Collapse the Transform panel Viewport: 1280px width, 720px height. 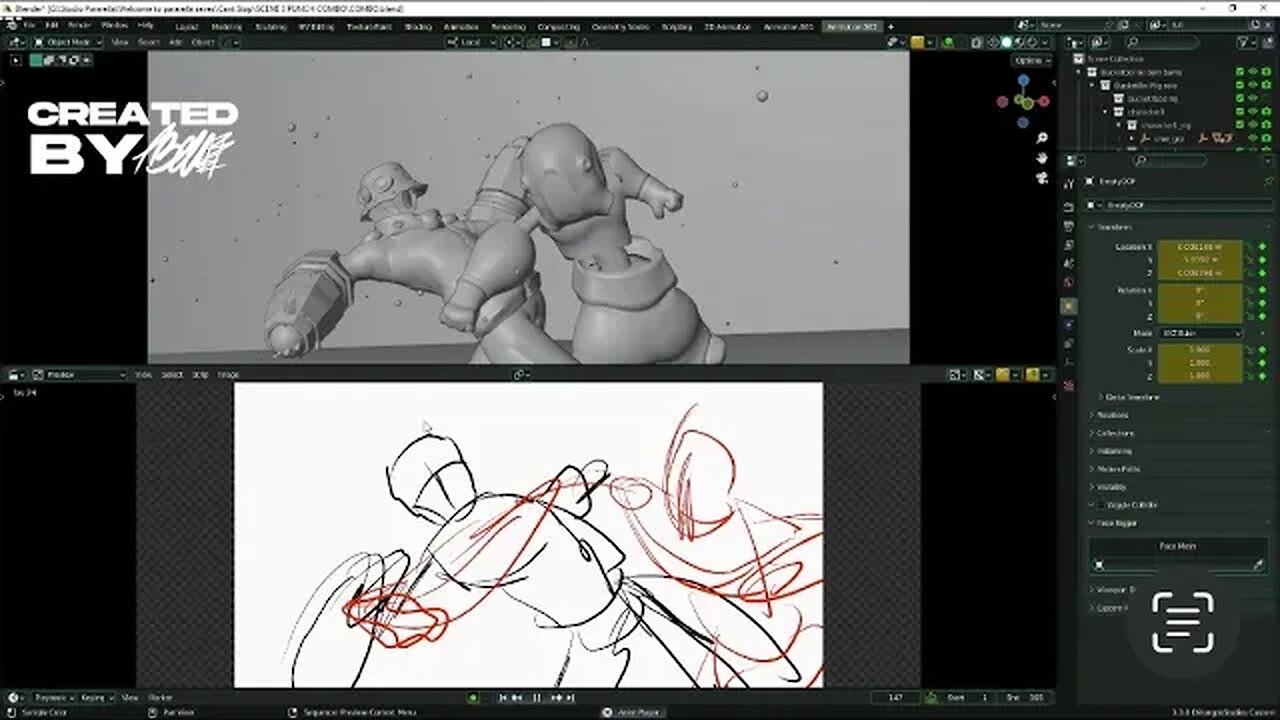pos(1112,227)
